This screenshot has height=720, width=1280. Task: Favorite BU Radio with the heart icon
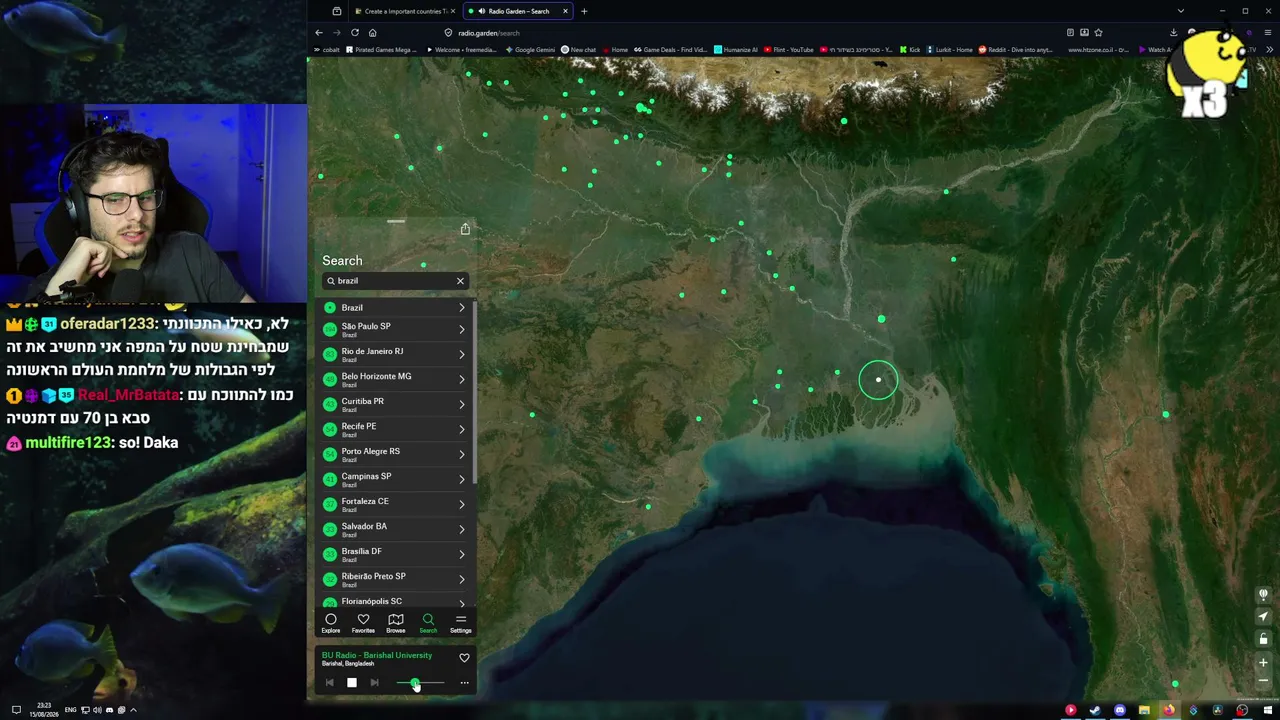[464, 658]
